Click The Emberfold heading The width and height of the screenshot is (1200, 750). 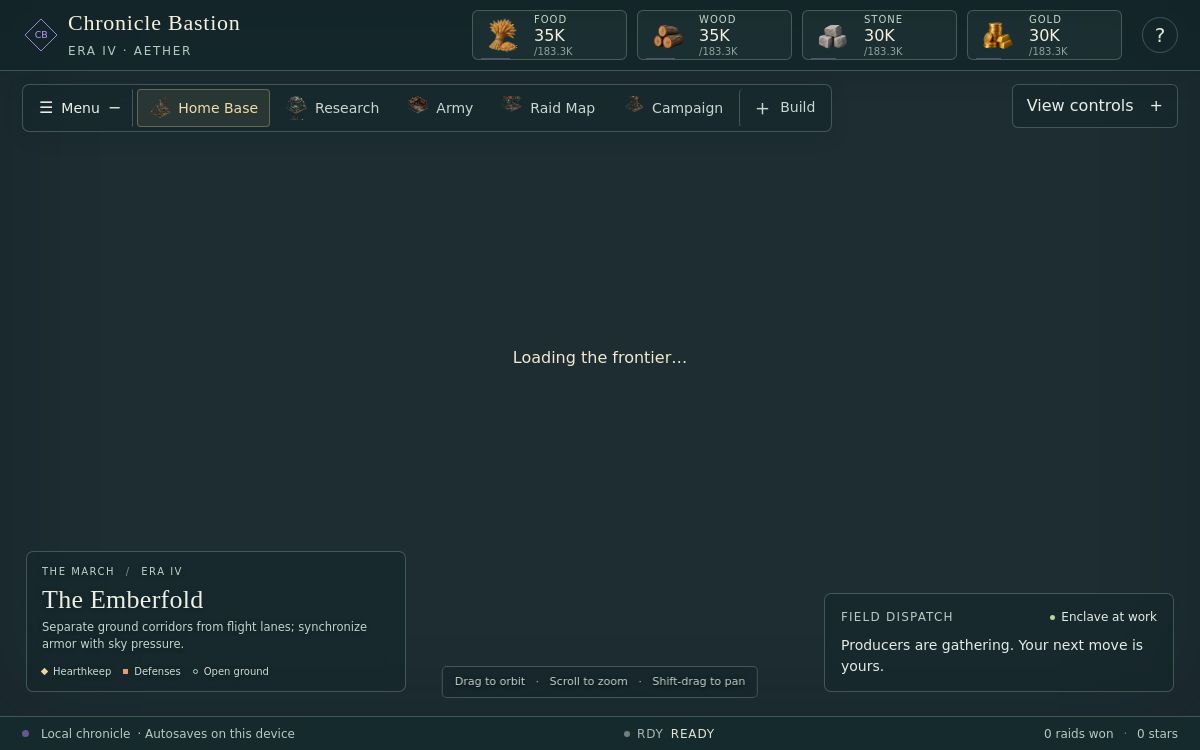(122, 599)
